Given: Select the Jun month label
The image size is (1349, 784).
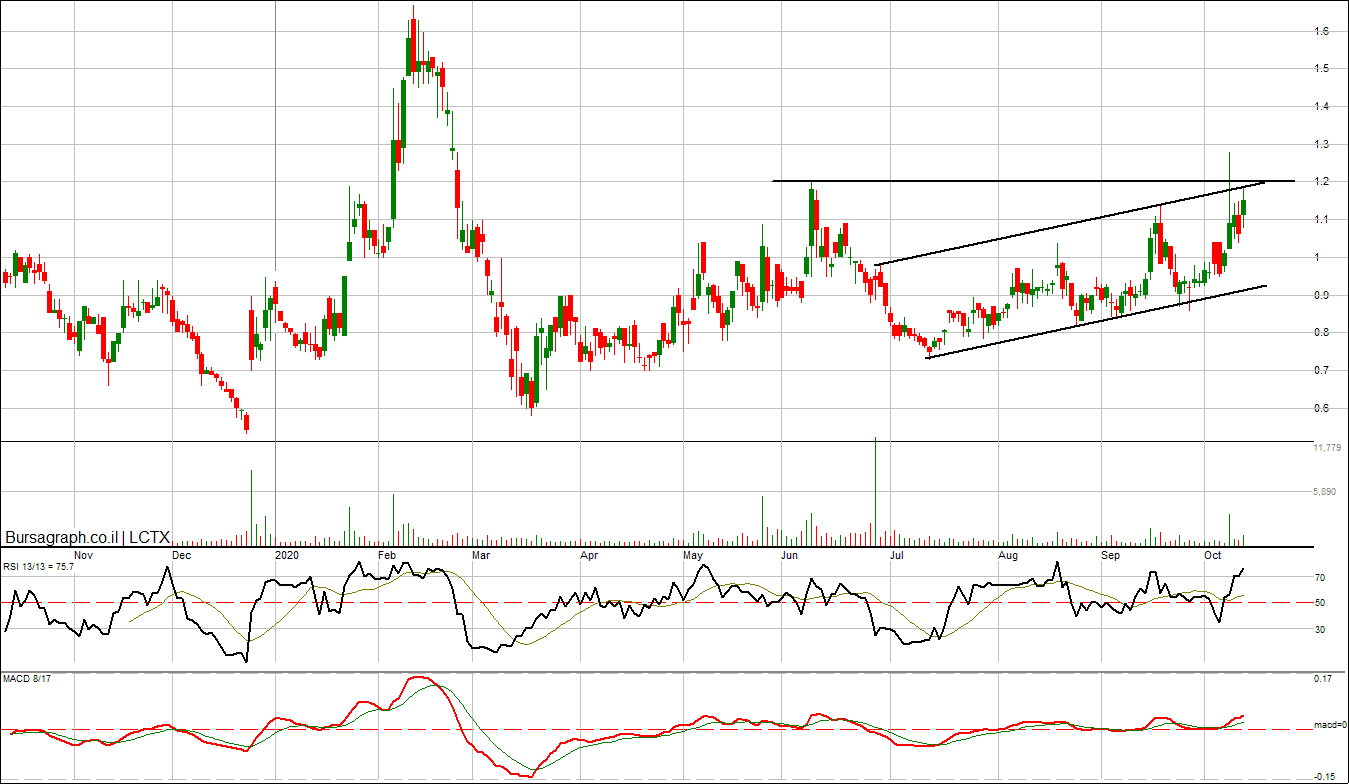Looking at the screenshot, I should 790,554.
